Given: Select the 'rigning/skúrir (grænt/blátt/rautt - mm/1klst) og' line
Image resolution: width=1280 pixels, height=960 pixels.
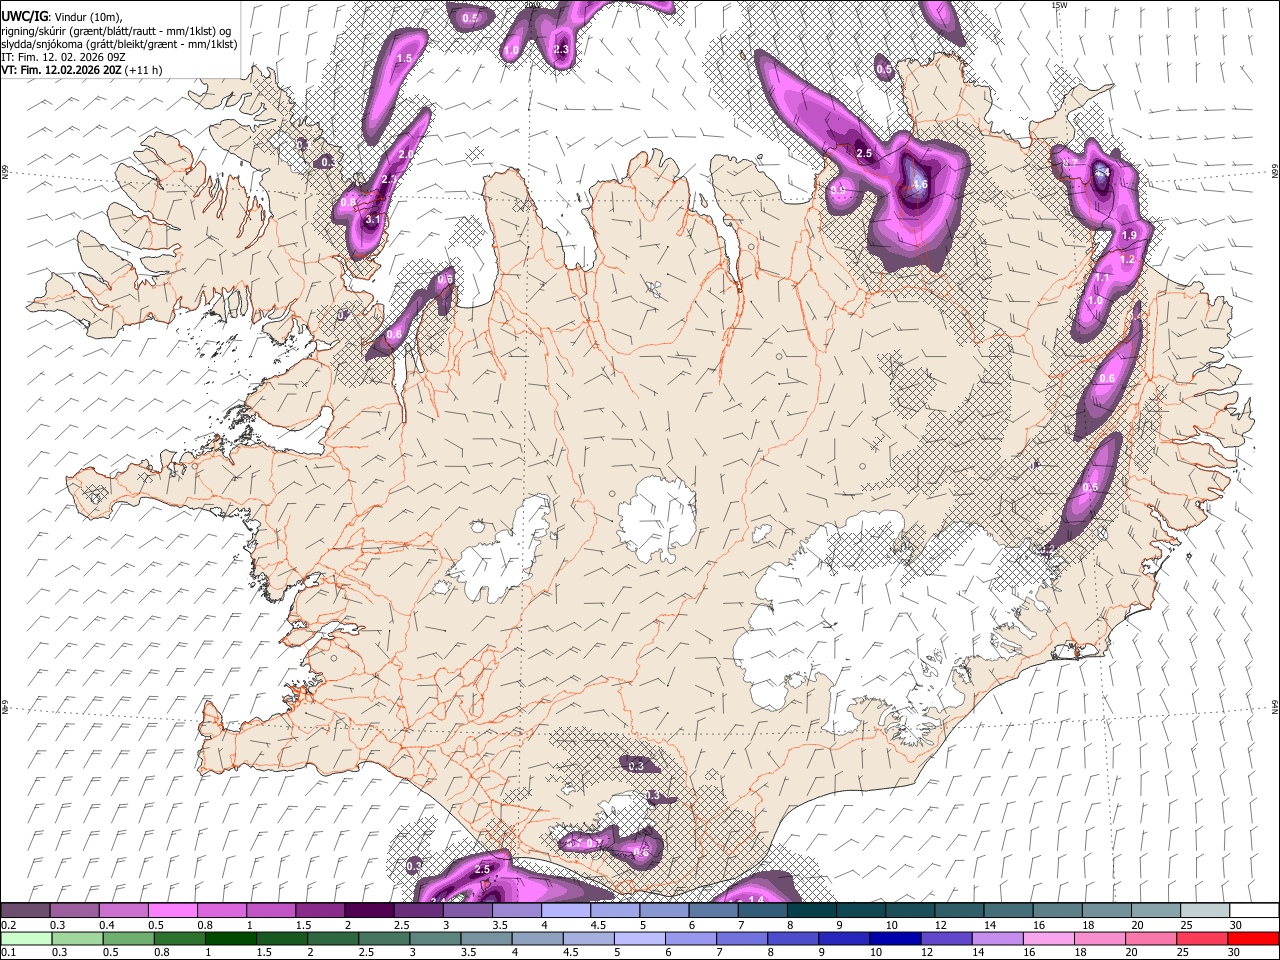Looking at the screenshot, I should point(116,31).
